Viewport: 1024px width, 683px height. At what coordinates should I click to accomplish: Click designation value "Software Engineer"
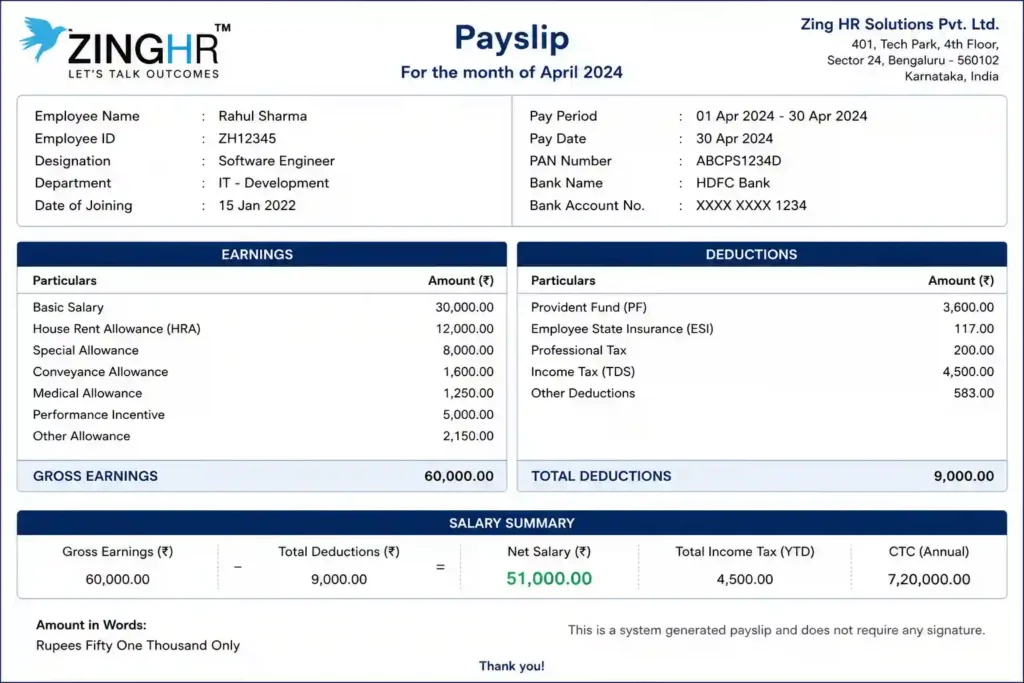click(x=276, y=161)
